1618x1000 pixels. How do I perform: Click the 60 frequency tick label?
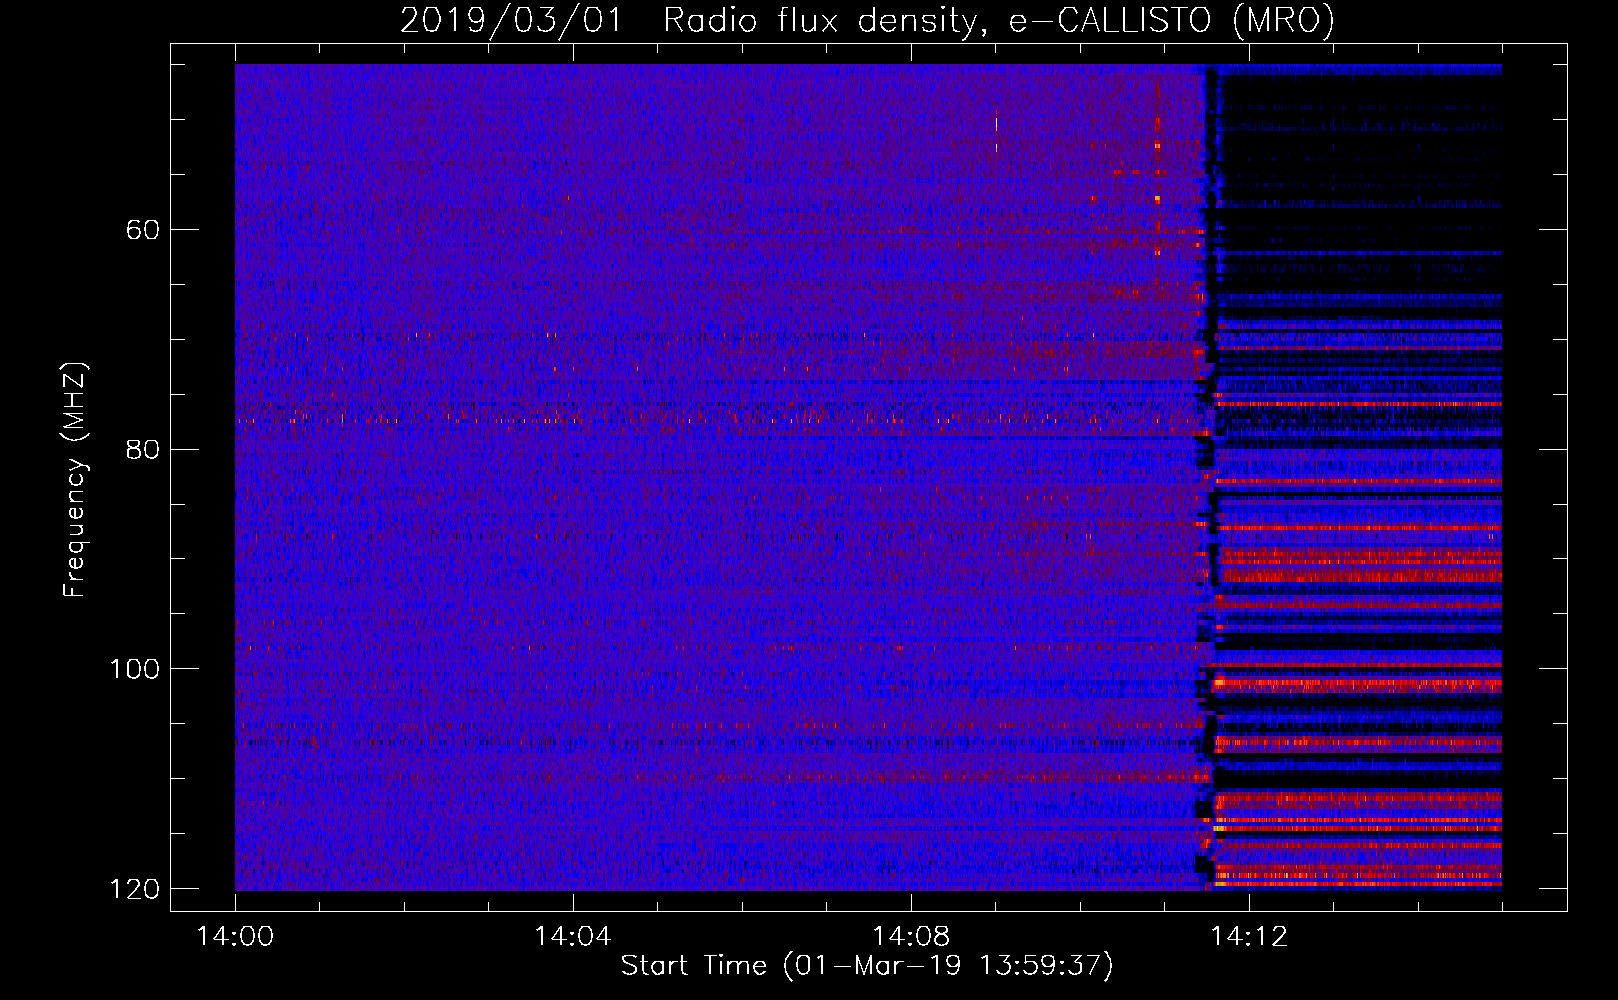[x=142, y=230]
